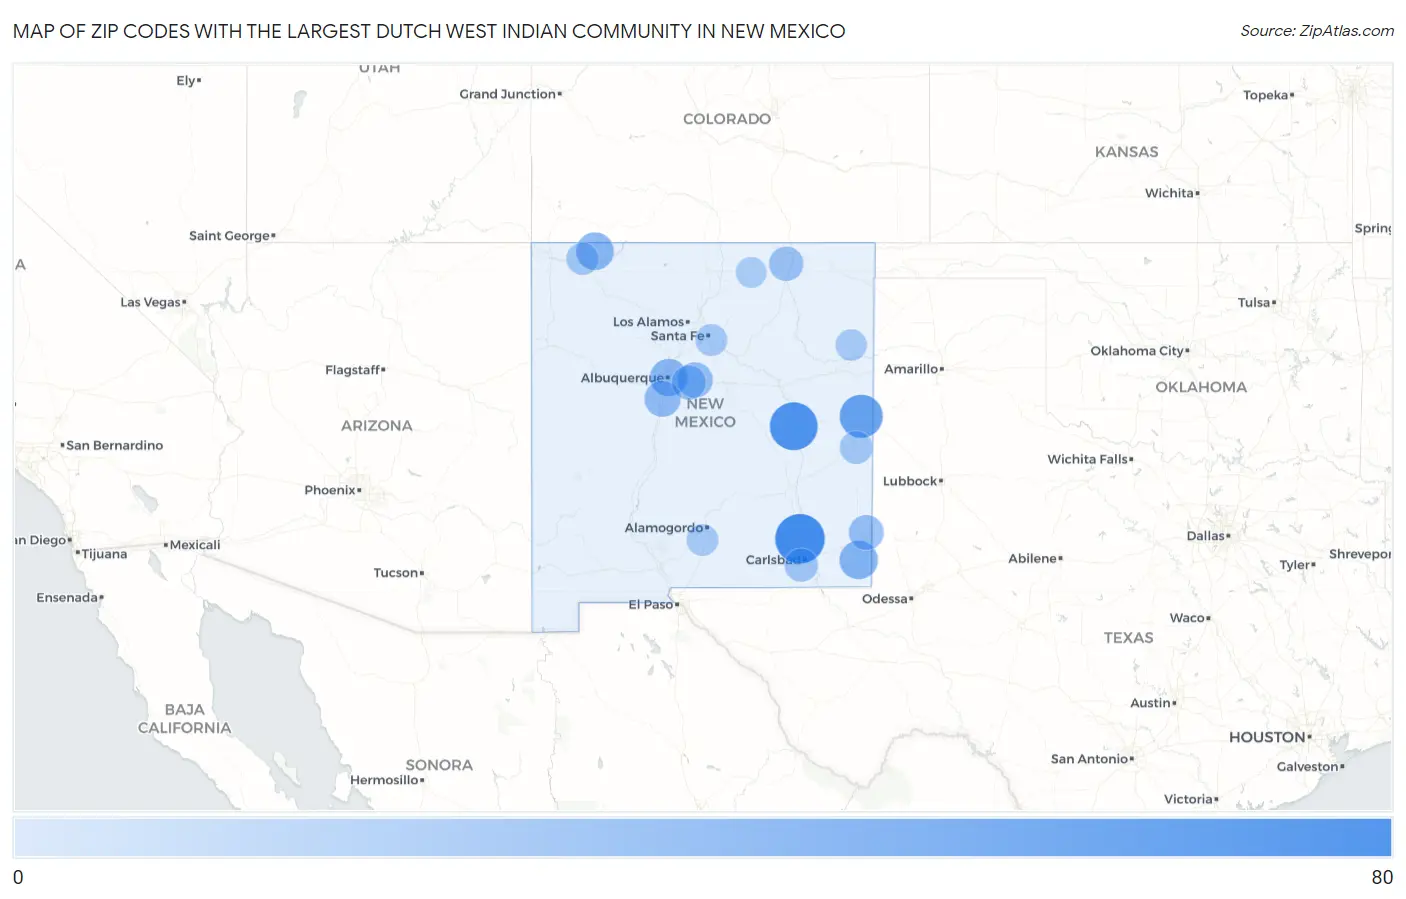1406x899 pixels.
Task: Click the Lubbock city label
Action: tap(912, 481)
